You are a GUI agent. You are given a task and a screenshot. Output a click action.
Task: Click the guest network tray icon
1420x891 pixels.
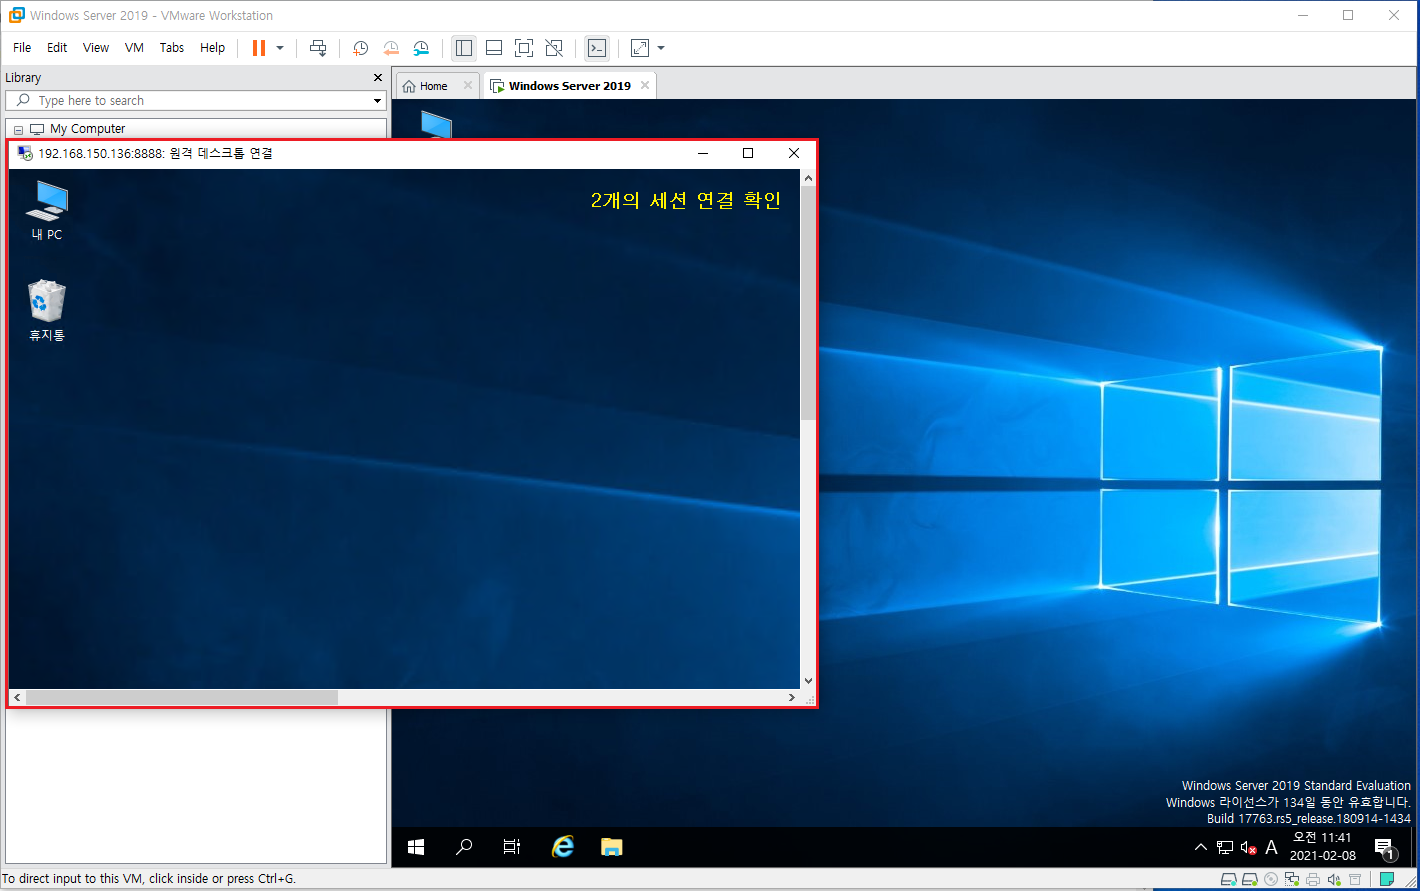pos(1225,847)
